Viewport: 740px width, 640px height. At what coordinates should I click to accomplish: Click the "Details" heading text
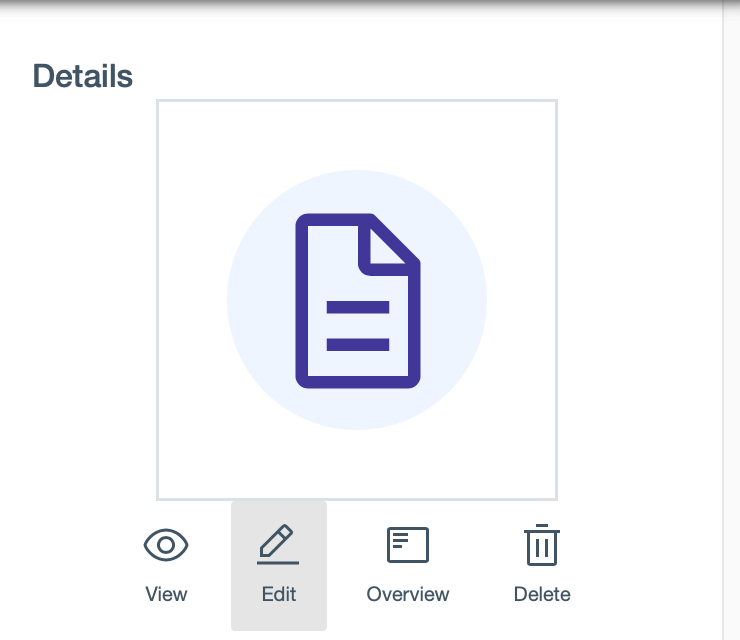pyautogui.click(x=83, y=76)
